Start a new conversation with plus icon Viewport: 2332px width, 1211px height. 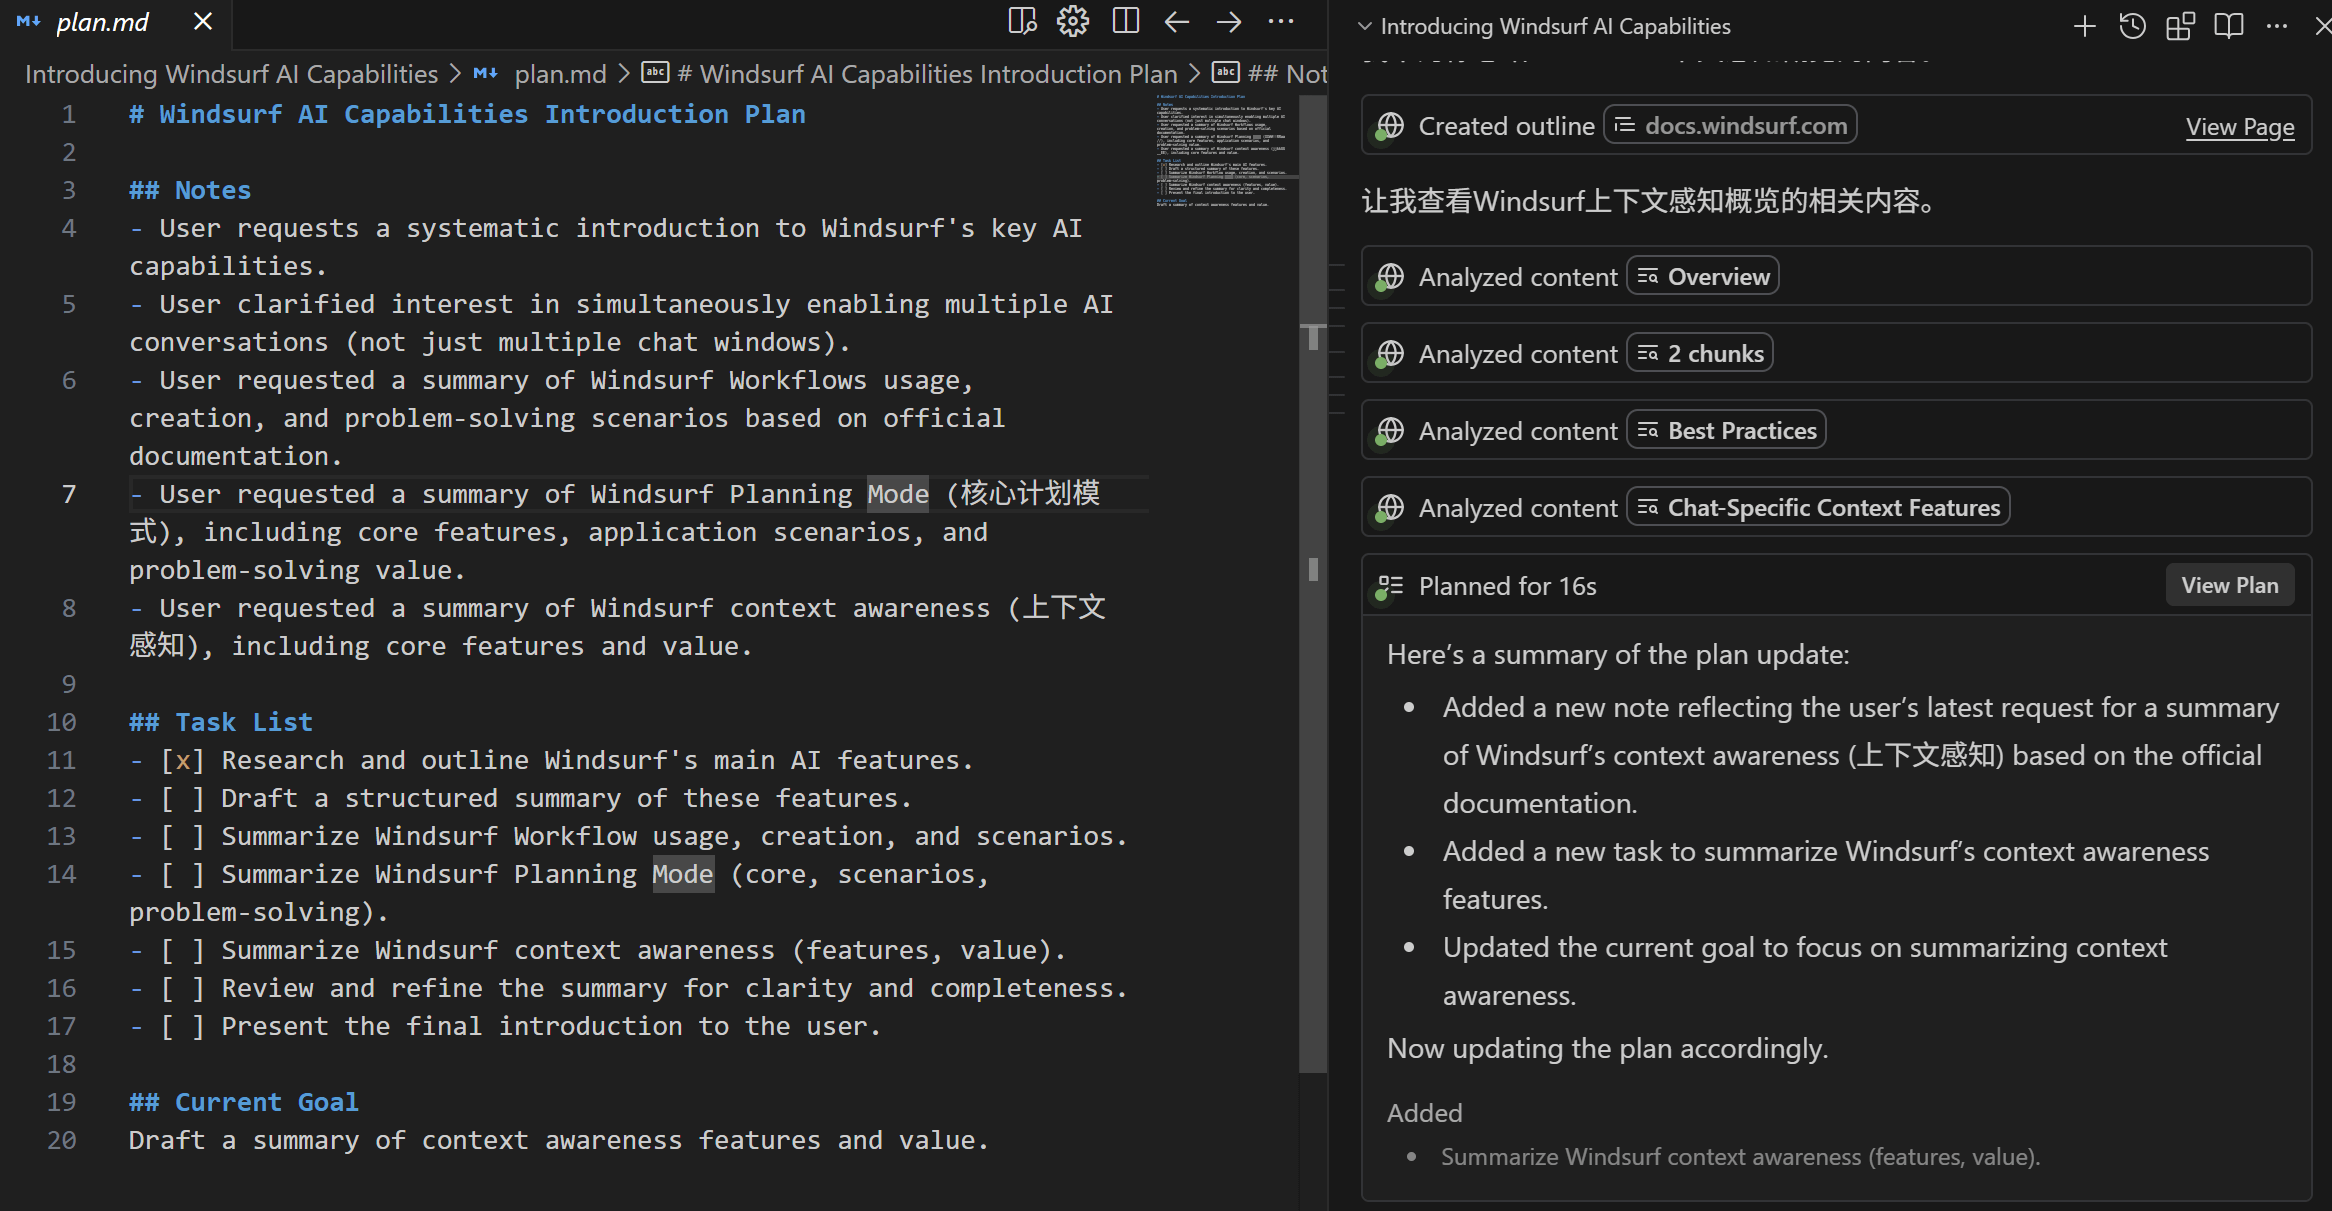point(2085,26)
